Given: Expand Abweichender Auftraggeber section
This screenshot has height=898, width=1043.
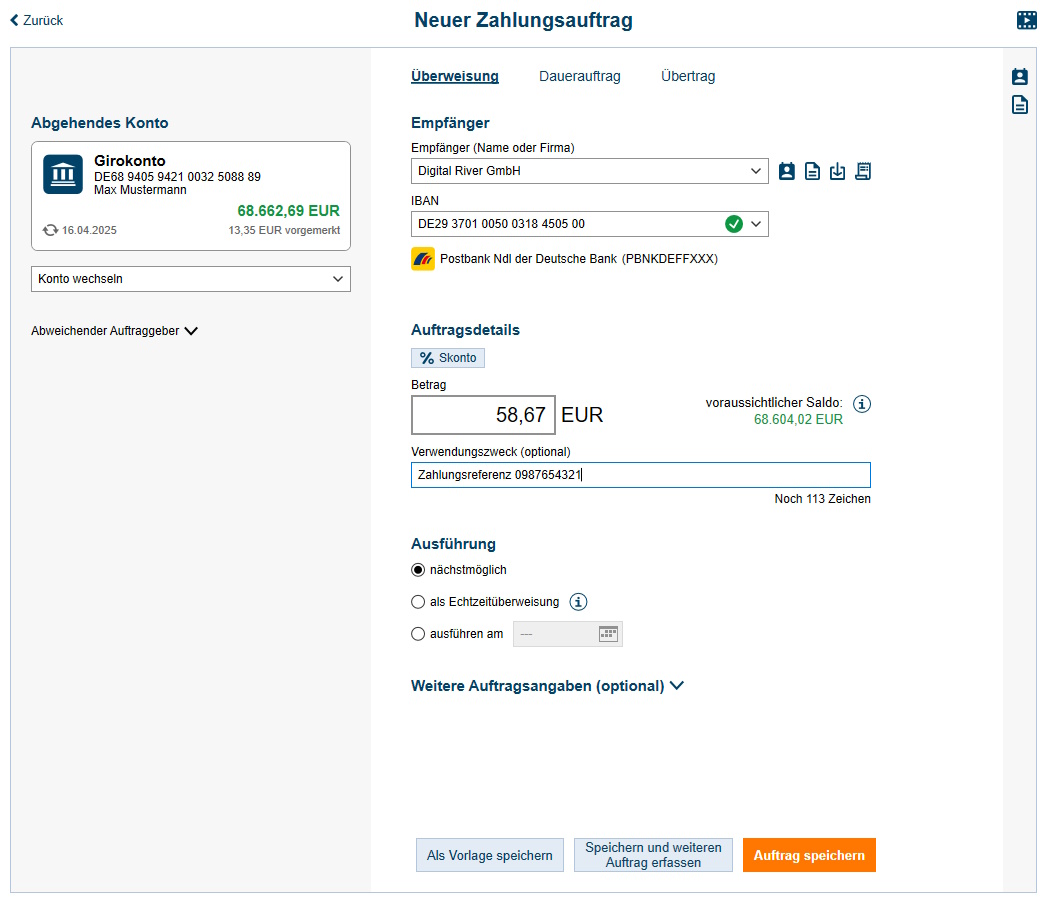Looking at the screenshot, I should (x=114, y=331).
